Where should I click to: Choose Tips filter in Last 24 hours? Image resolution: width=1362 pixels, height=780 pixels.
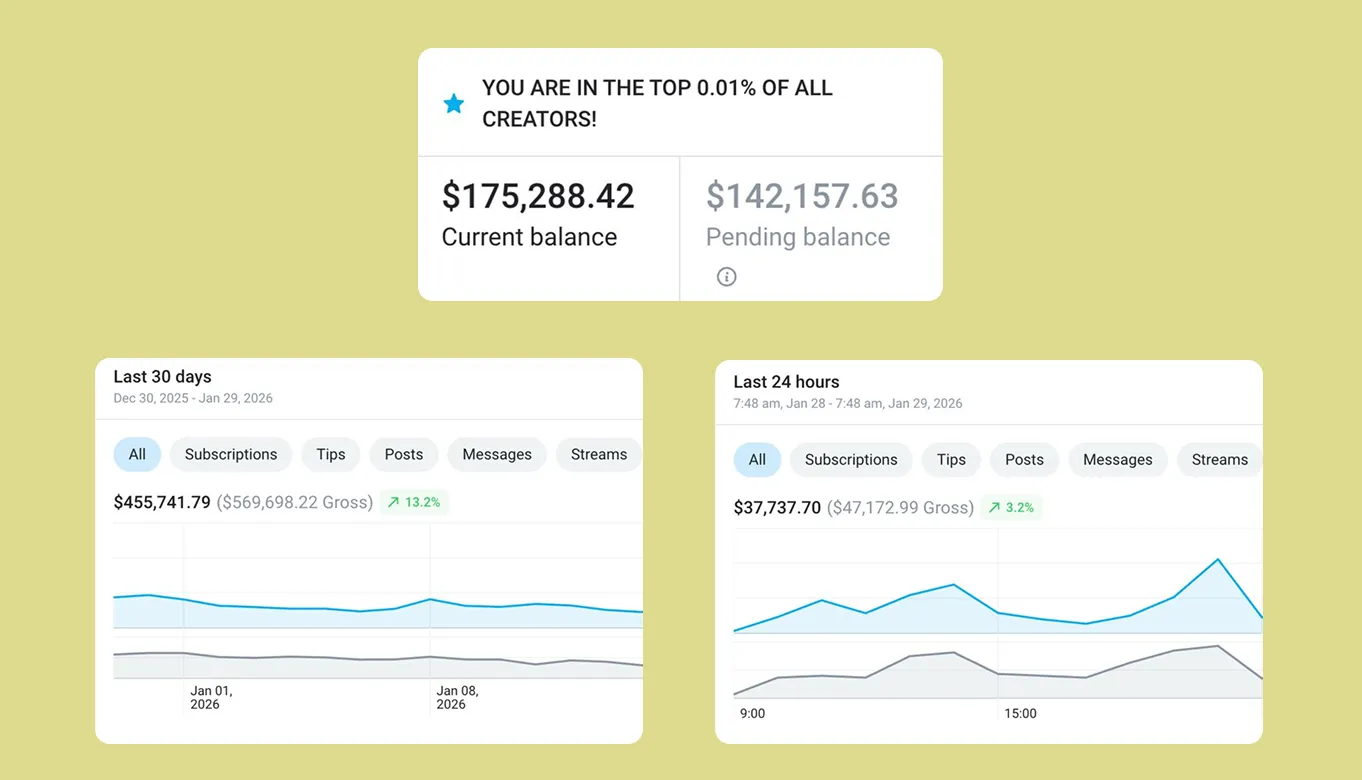(951, 460)
